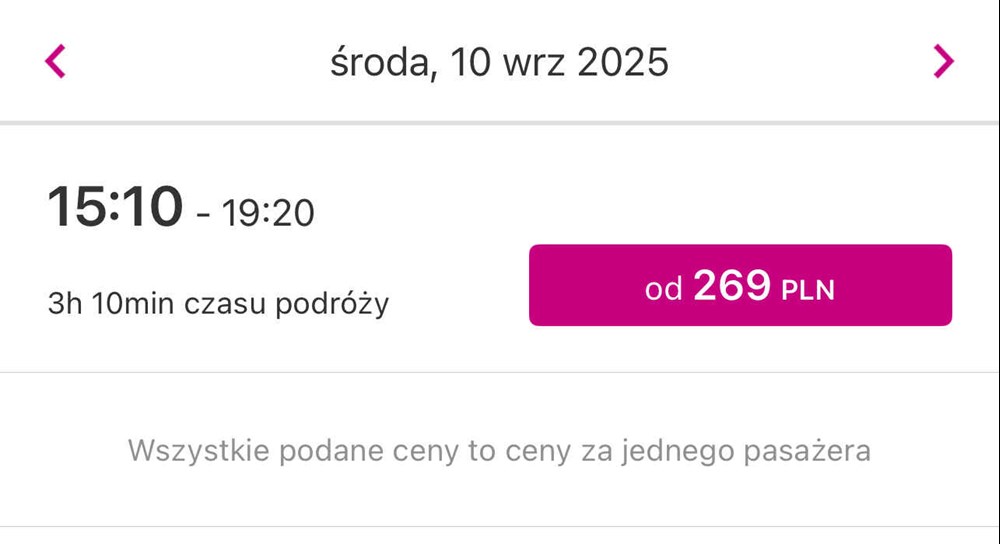Open the 15:10 - 19:20 flight row
This screenshot has width=1000, height=544.
pyautogui.click(x=499, y=249)
